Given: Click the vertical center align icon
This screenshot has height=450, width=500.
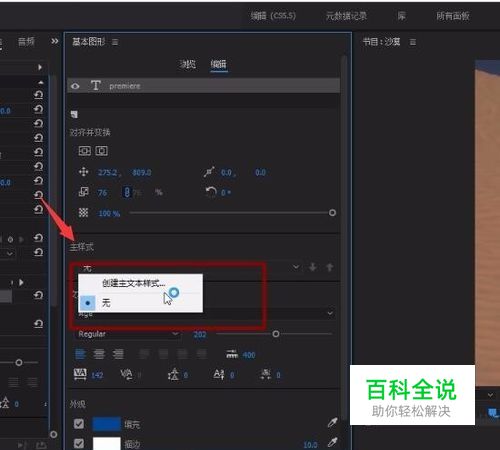Looking at the screenshot, I should click(84, 151).
